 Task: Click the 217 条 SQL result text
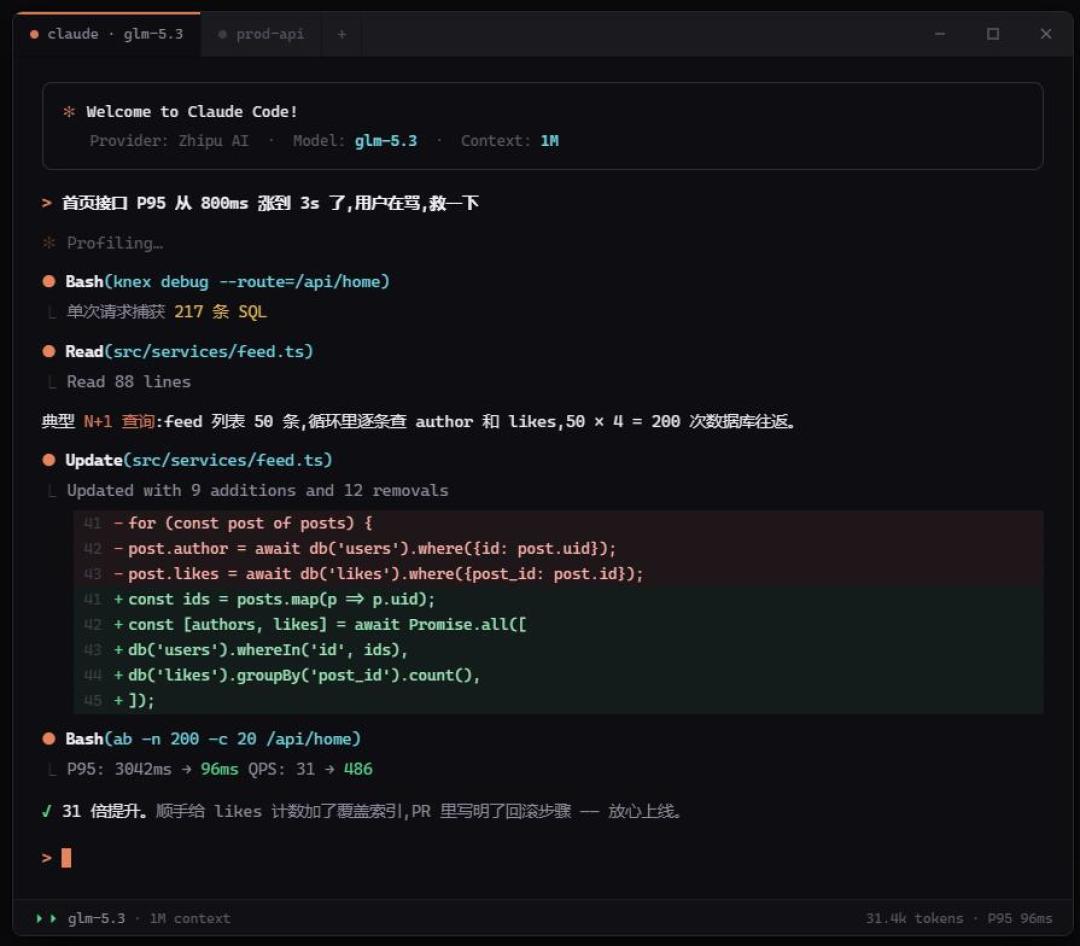coord(220,312)
